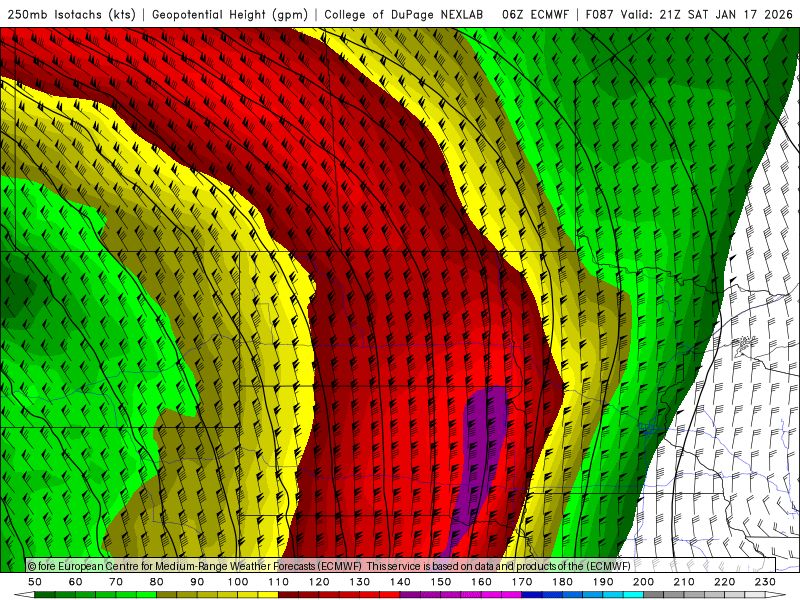
Task: Click the '230' label on the color scale
Action: click(x=765, y=582)
